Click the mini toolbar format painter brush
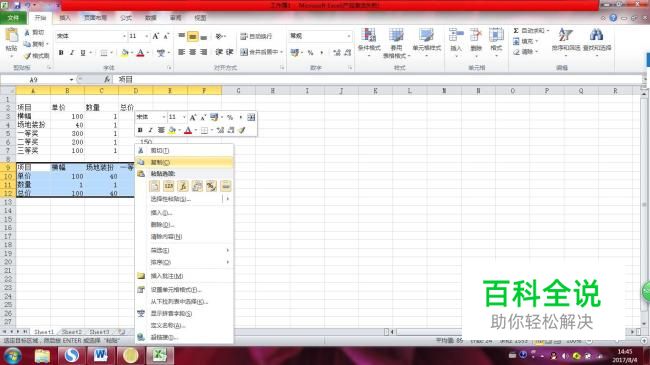650x365 pixels. pyautogui.click(x=242, y=130)
